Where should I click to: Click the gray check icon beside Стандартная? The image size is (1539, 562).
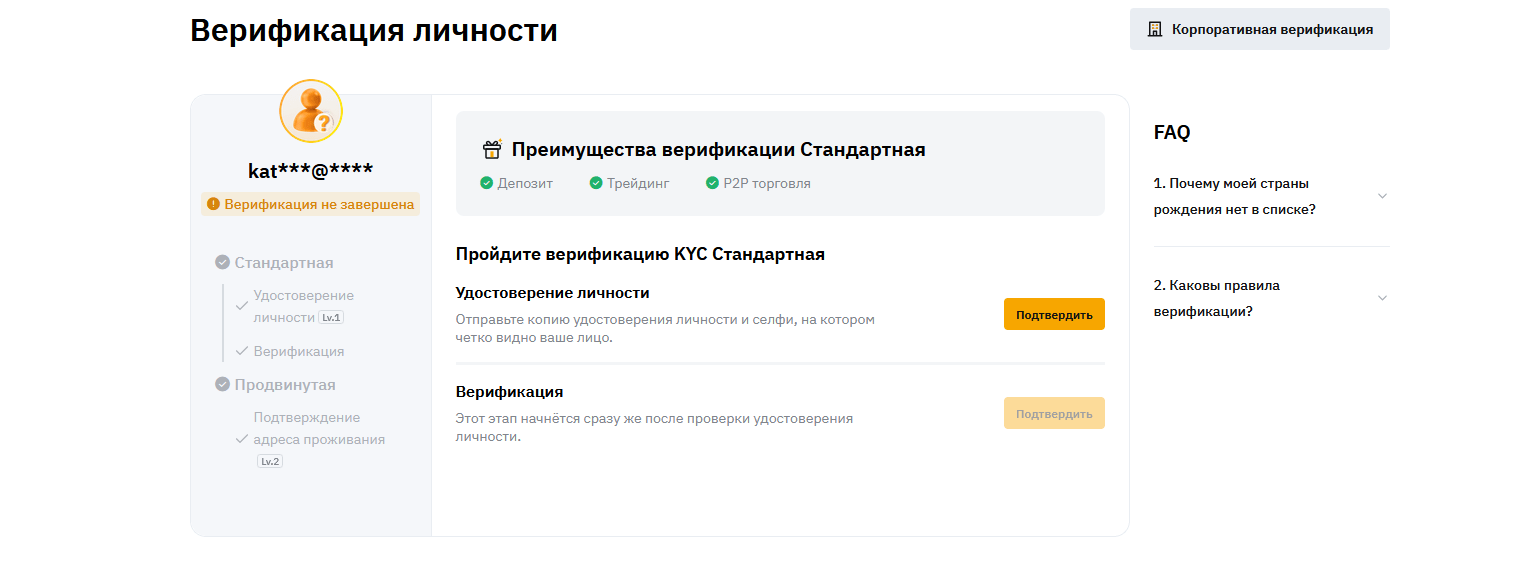point(222,262)
